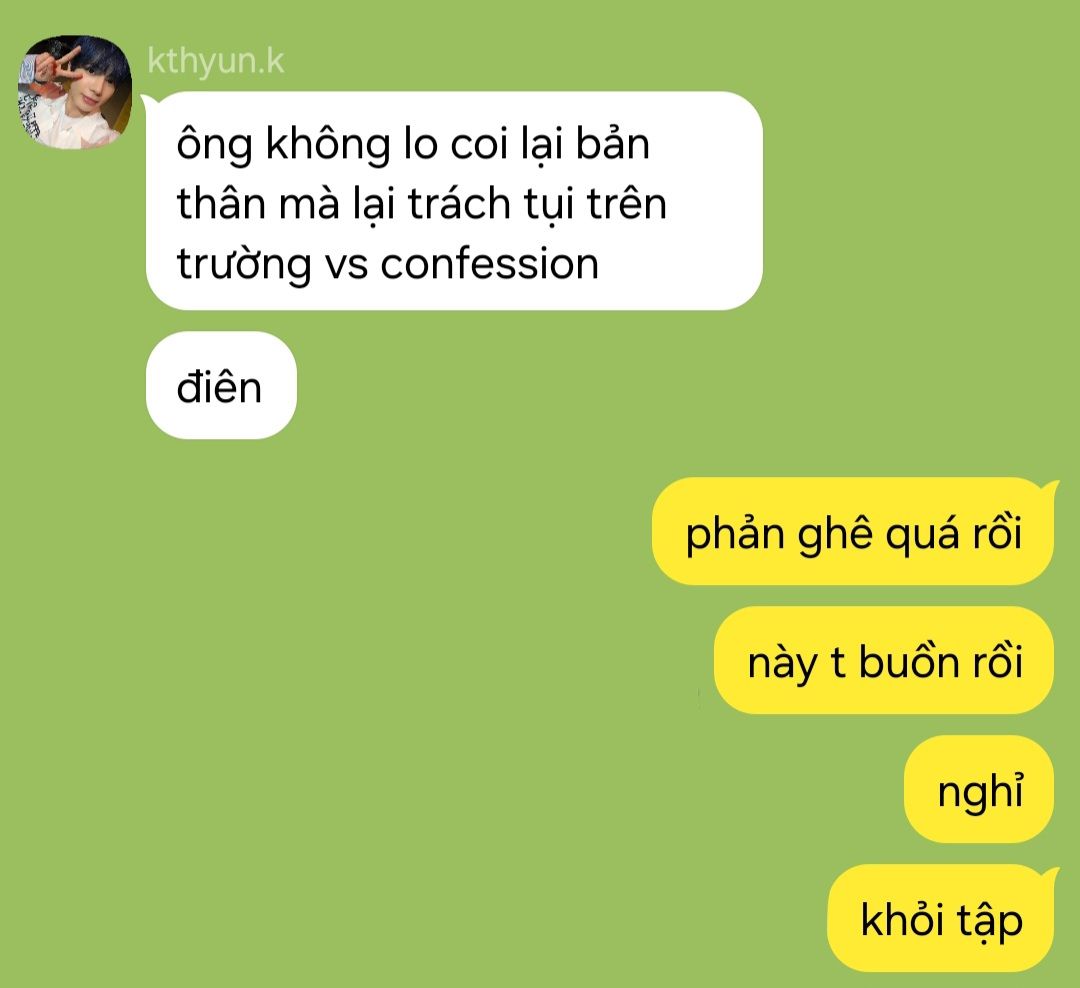Viewport: 1080px width, 988px height.
Task: Click "vs" in the received message
Action: click(x=346, y=266)
